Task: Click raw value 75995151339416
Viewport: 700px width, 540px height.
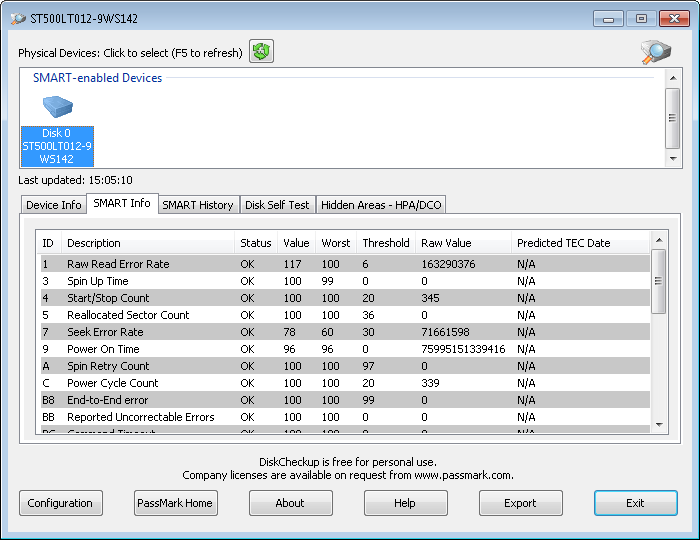Action: tap(463, 349)
